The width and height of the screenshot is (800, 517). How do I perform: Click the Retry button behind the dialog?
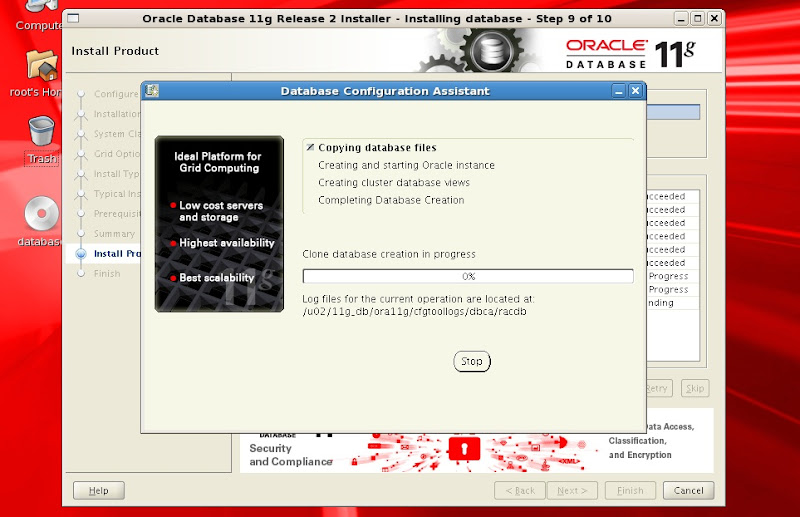tap(659, 388)
